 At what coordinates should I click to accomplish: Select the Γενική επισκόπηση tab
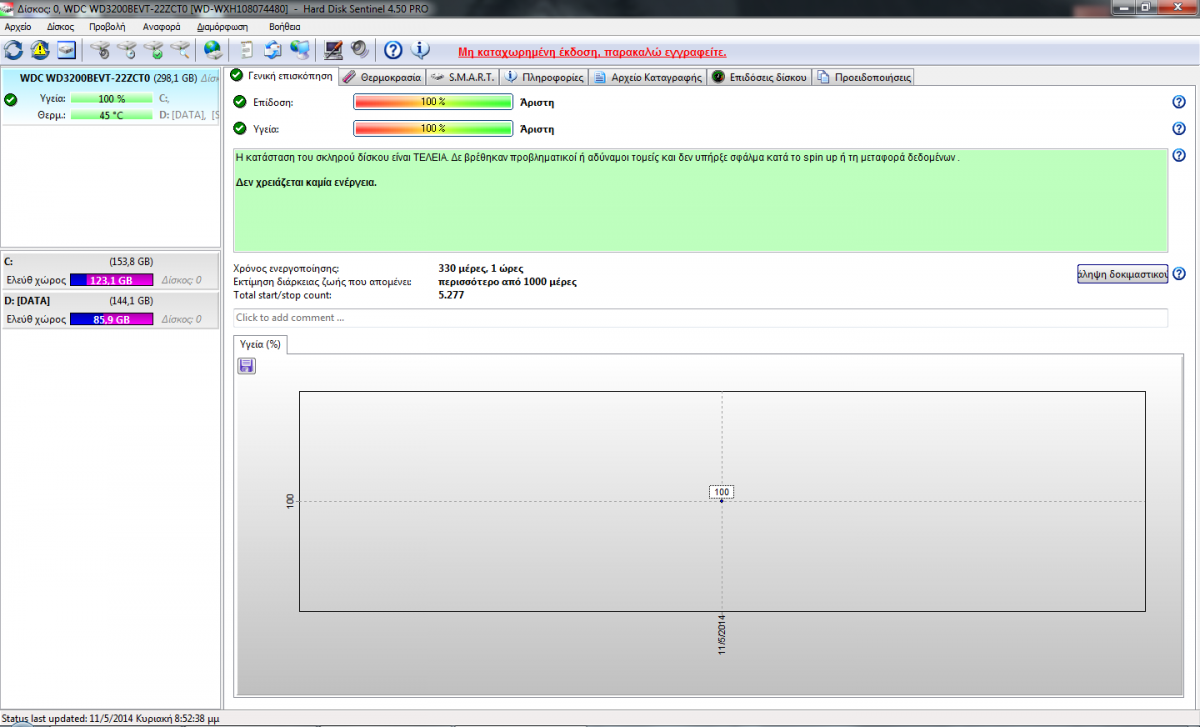281,75
